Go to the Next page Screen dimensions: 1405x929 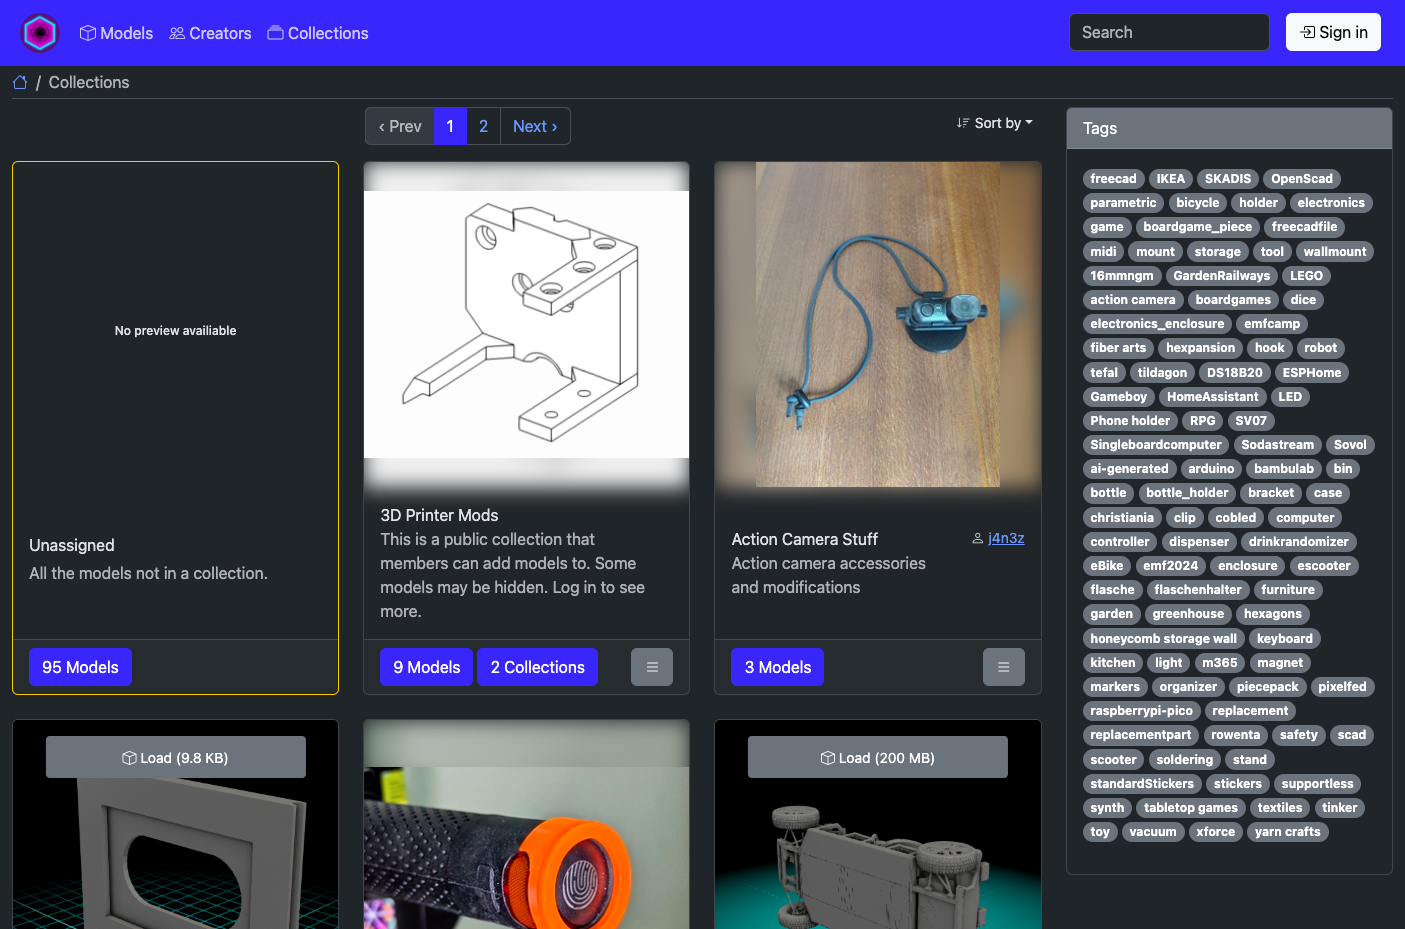click(x=535, y=126)
